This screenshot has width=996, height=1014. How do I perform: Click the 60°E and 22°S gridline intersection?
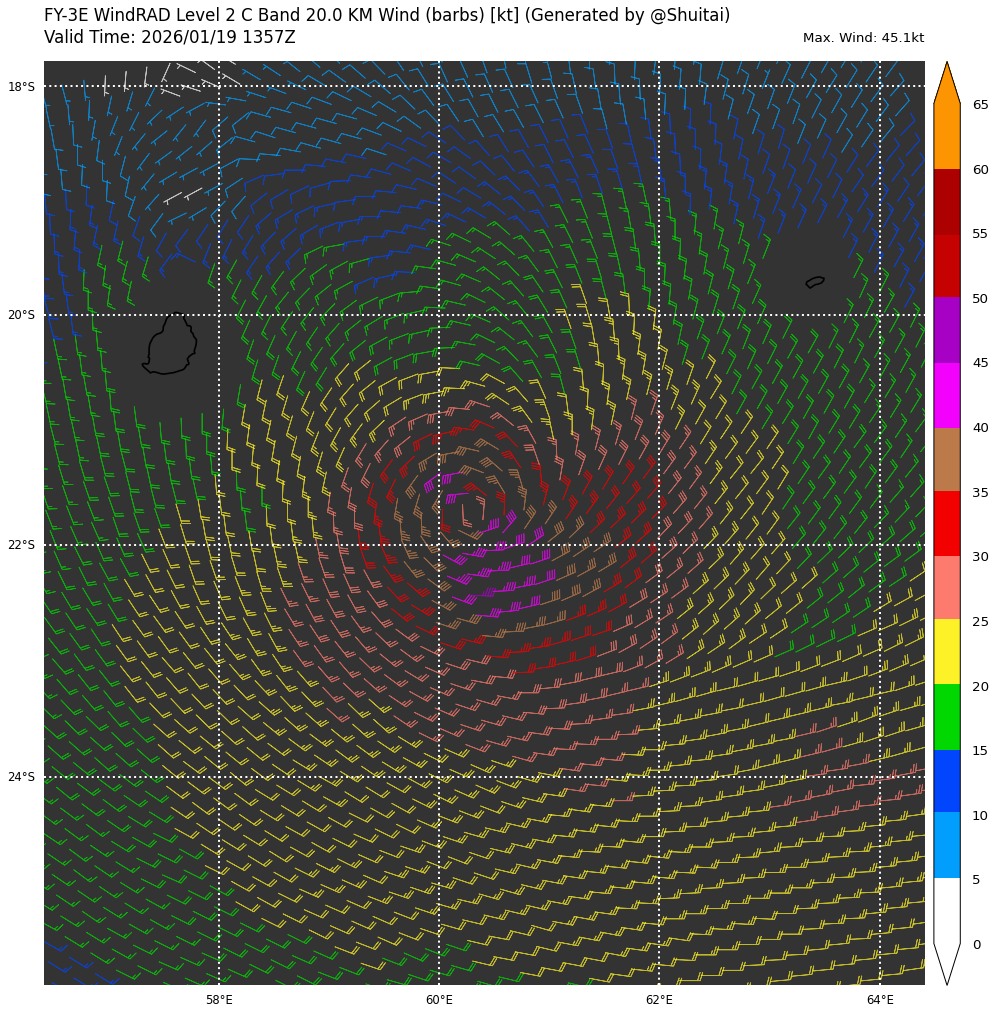(x=439, y=545)
